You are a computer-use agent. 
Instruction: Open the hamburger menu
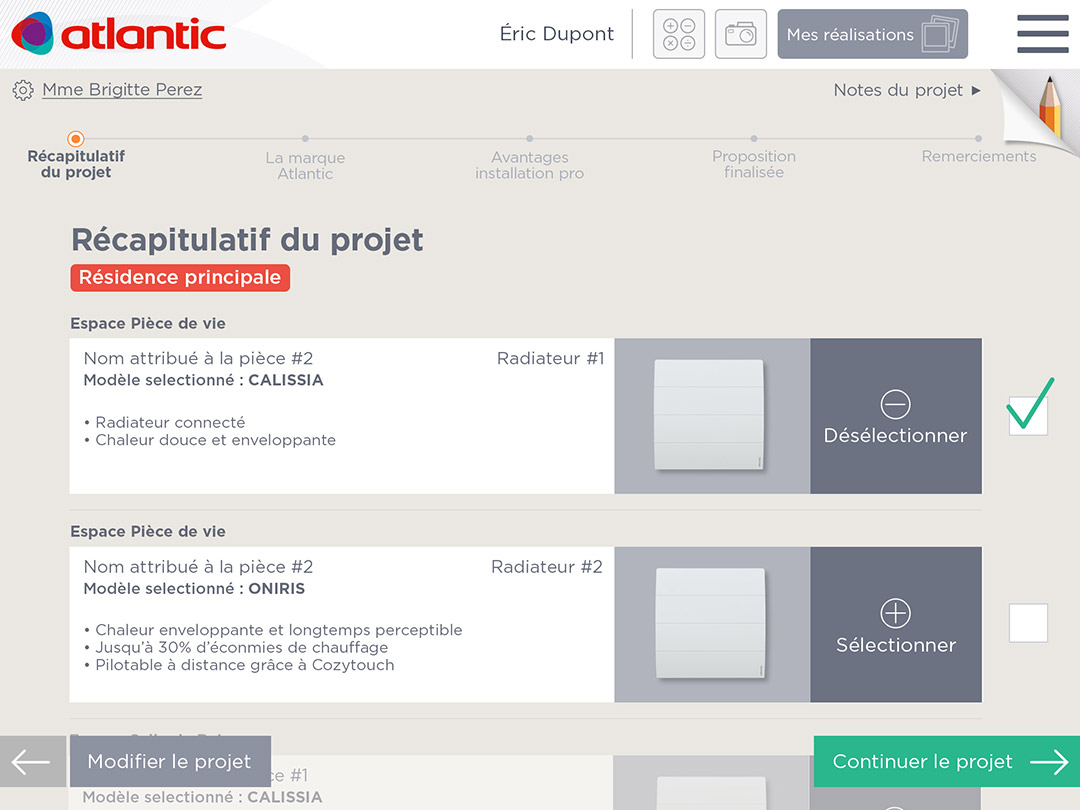(1043, 33)
